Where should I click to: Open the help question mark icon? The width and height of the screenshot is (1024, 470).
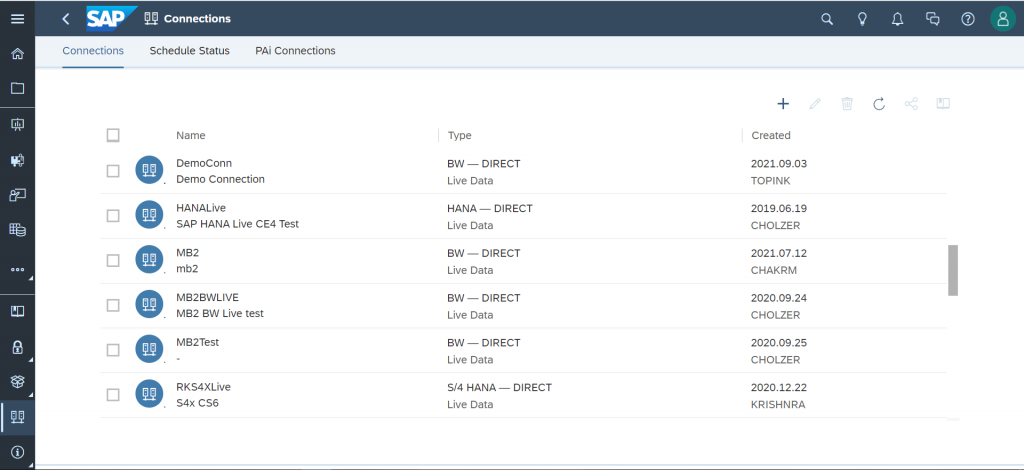pos(968,19)
